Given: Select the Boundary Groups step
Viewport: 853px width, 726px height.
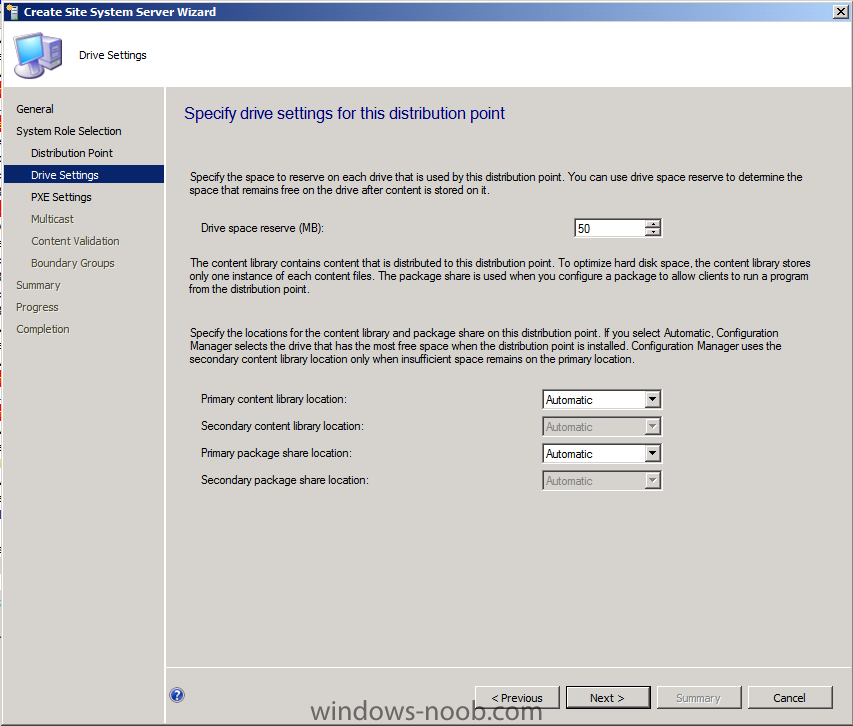Looking at the screenshot, I should 72,263.
